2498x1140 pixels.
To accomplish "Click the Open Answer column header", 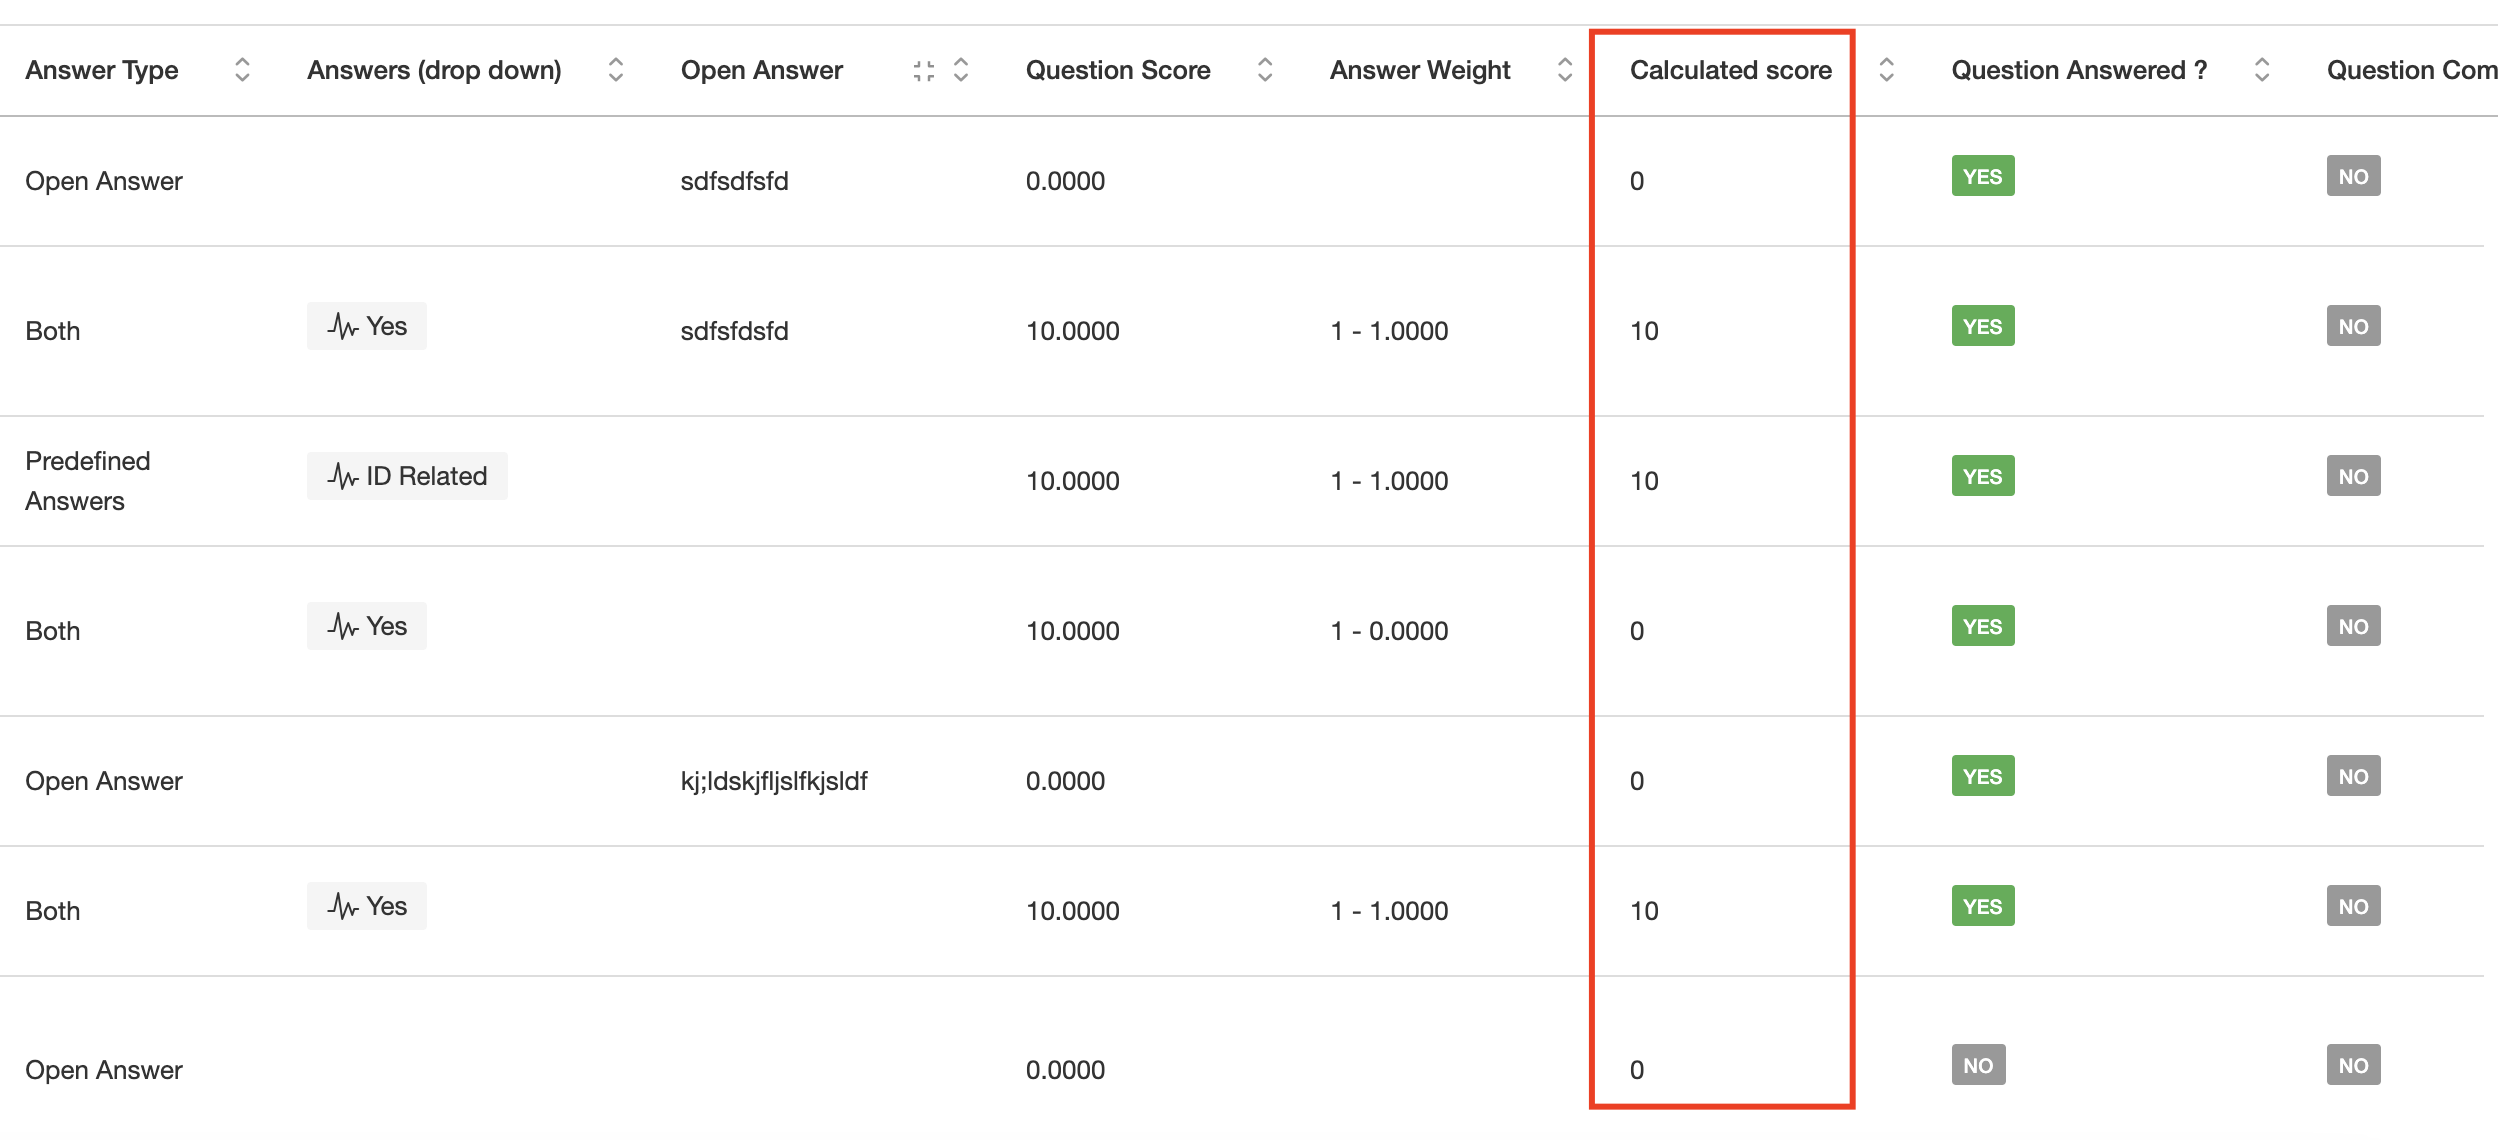I will (x=762, y=70).
